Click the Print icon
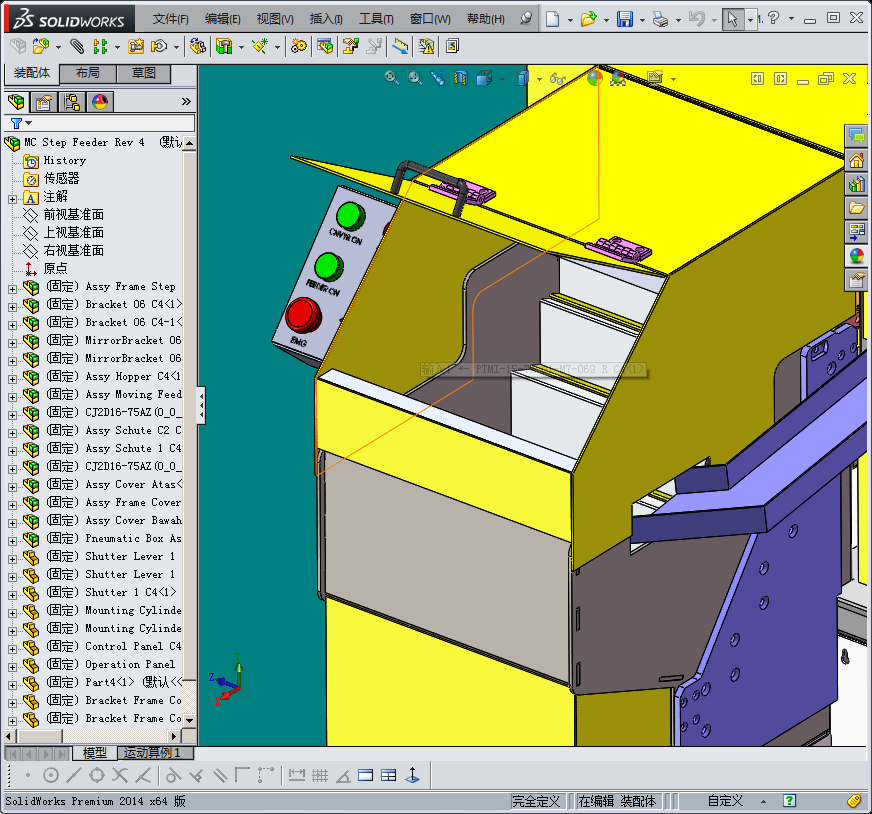Screen dimensions: 872x814 tap(661, 19)
